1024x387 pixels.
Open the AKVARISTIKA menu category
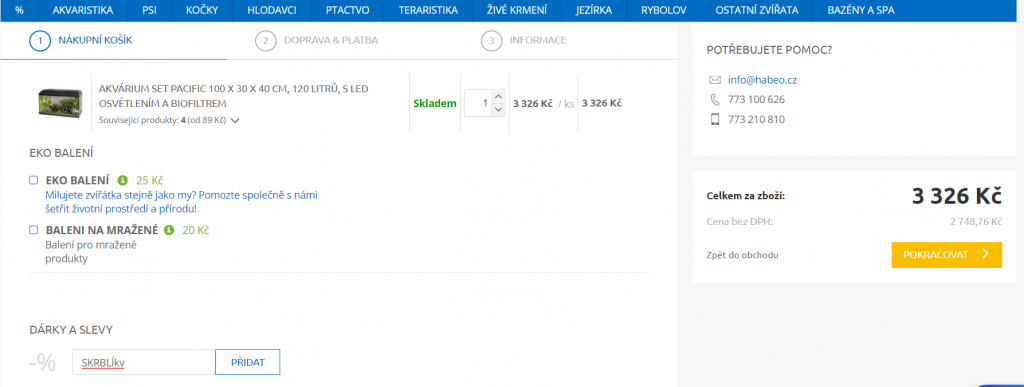click(83, 10)
